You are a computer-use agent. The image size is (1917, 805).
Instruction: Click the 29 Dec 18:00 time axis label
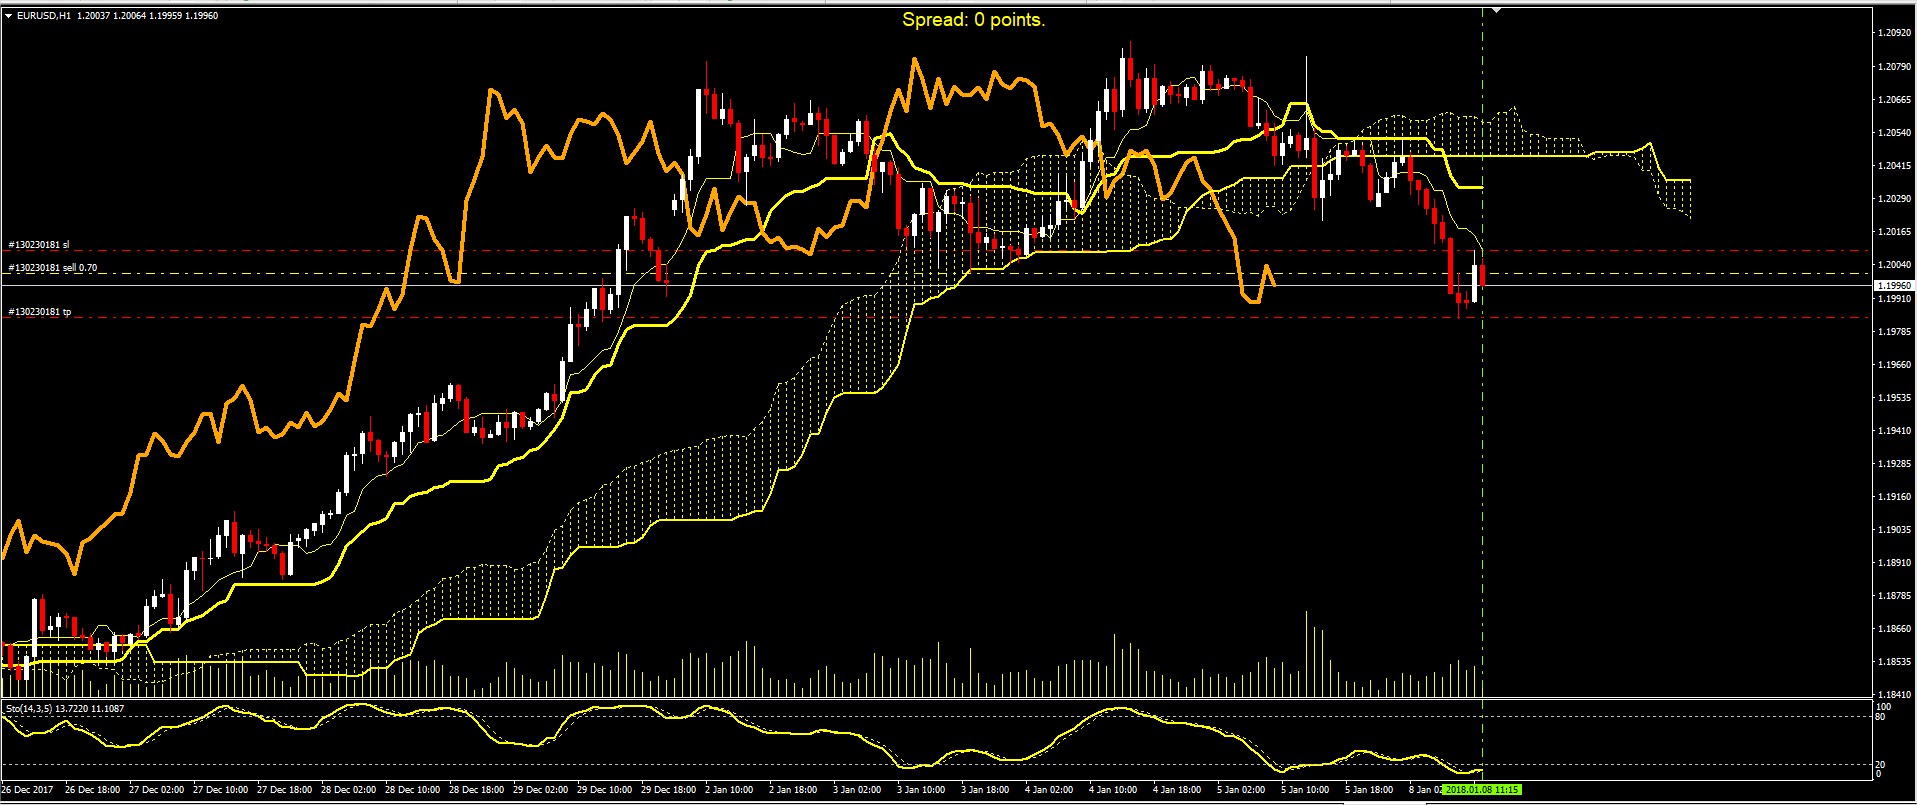click(669, 790)
